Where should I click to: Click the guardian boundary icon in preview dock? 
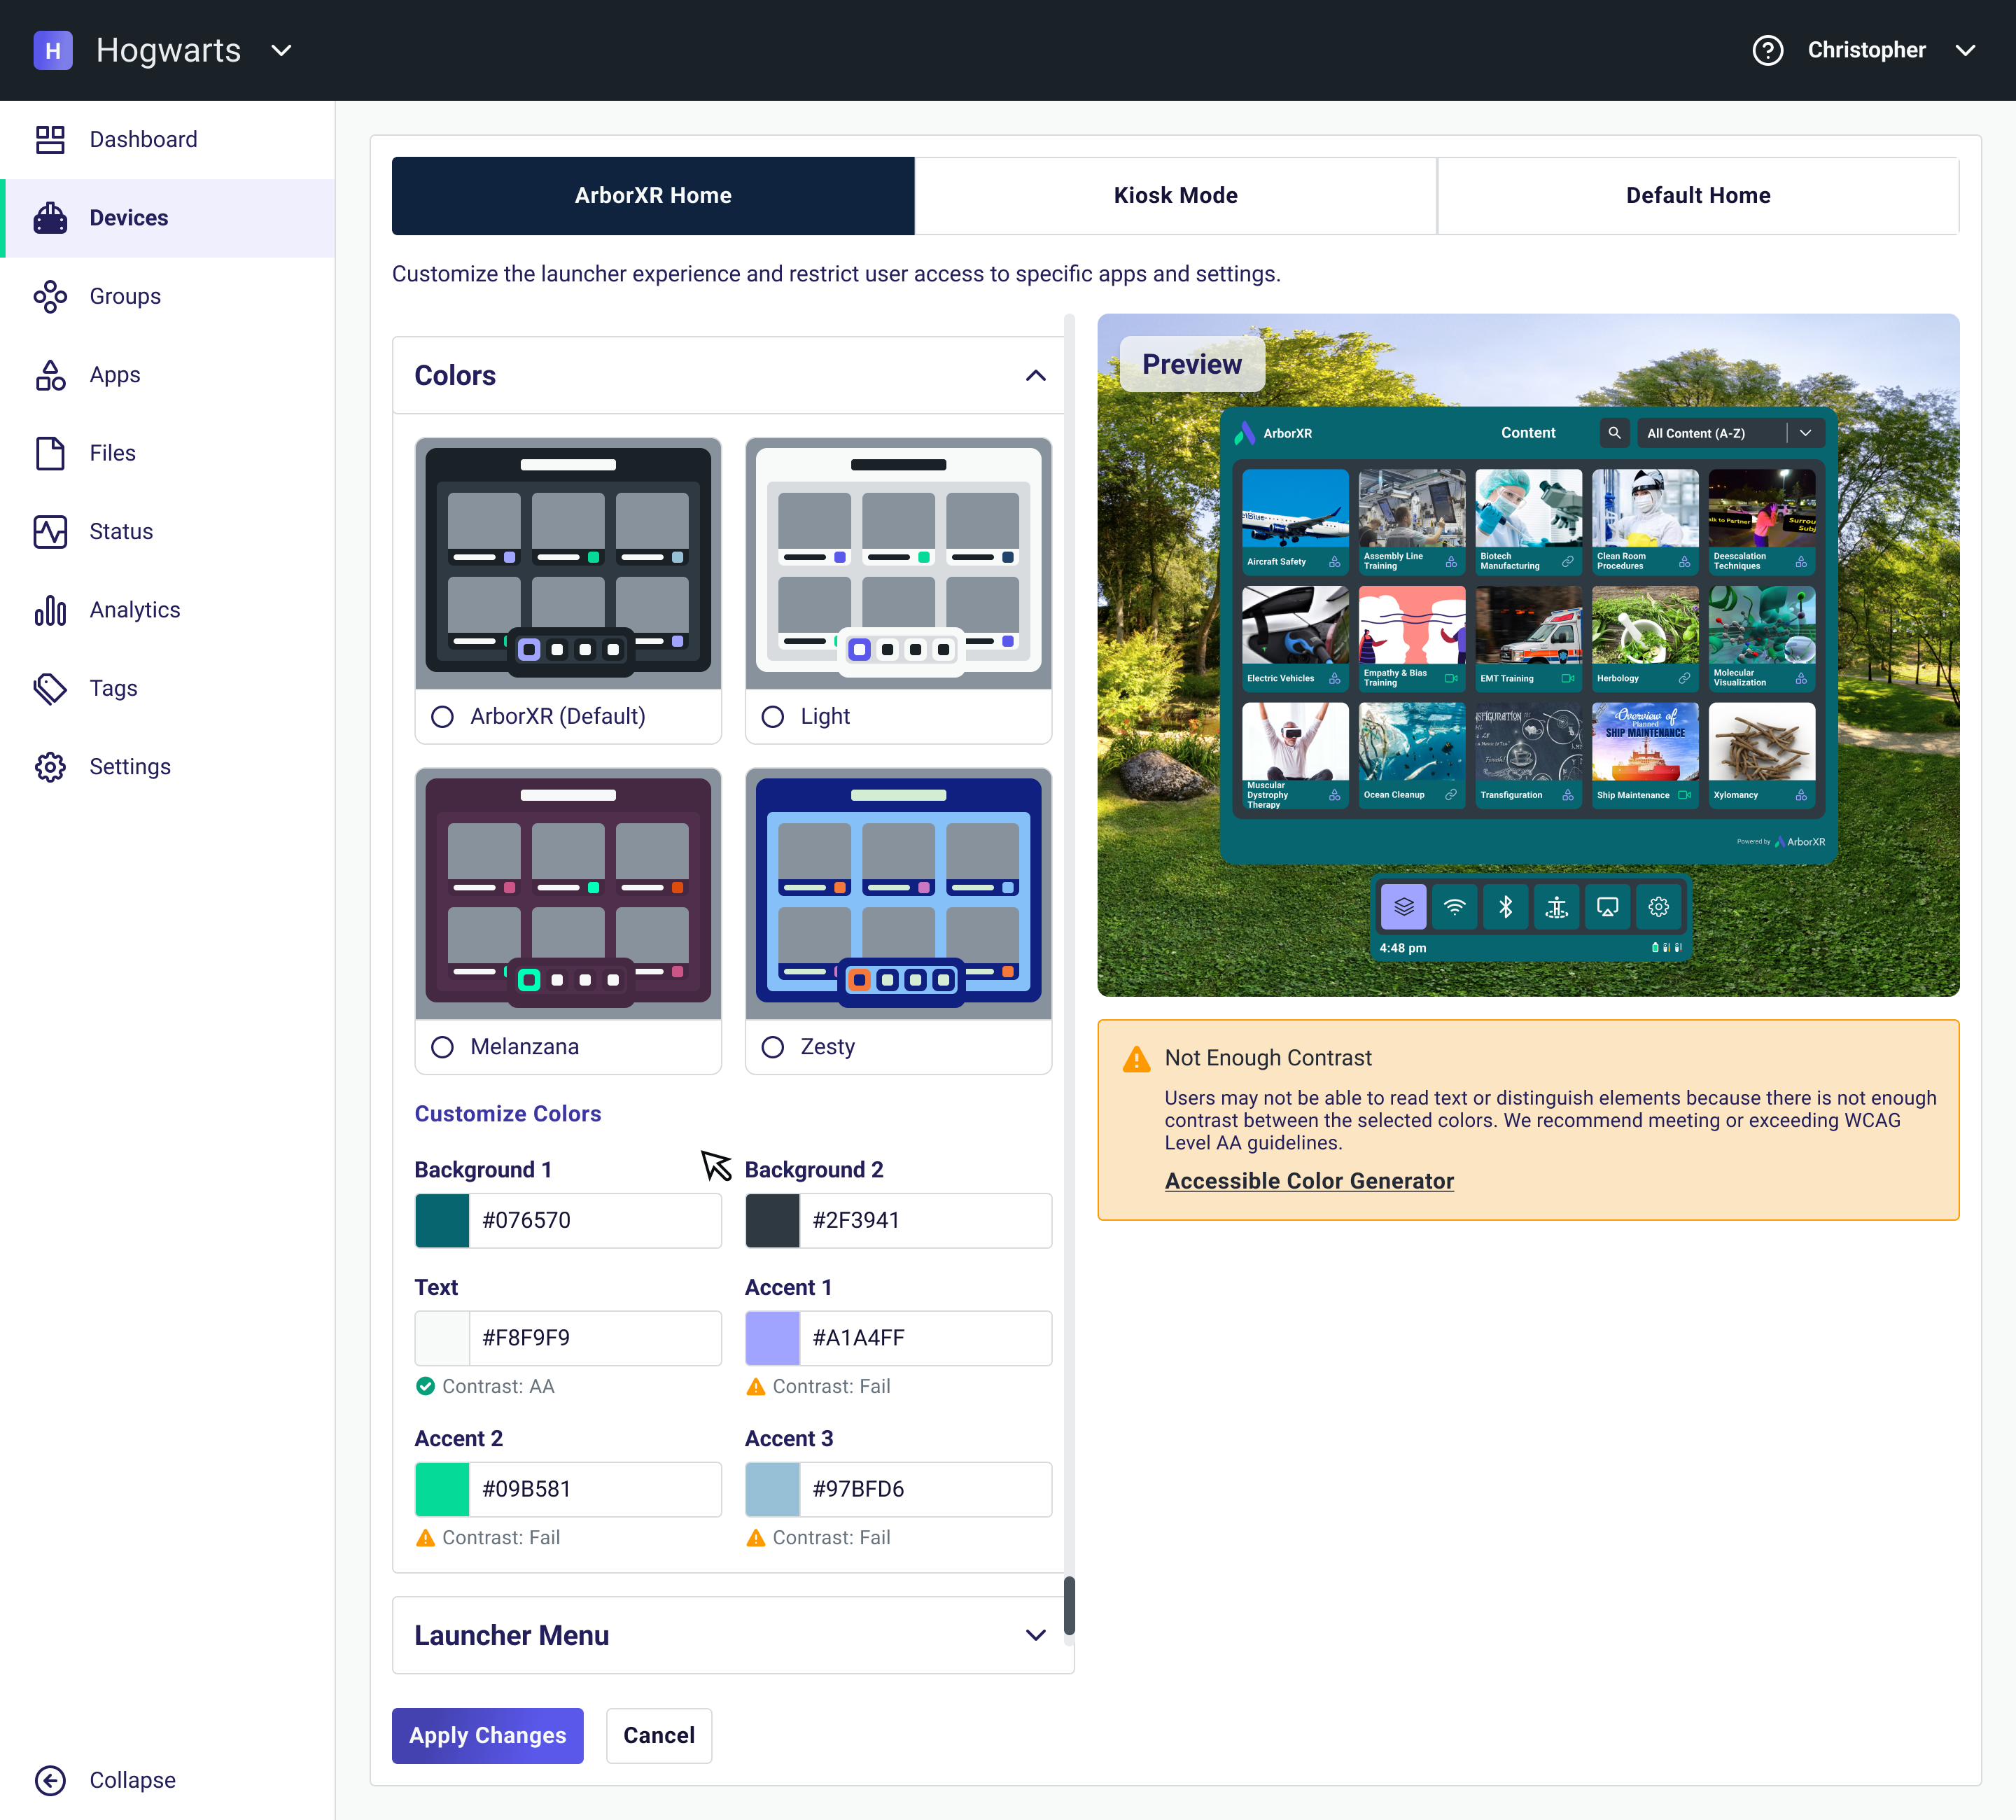[x=1556, y=907]
